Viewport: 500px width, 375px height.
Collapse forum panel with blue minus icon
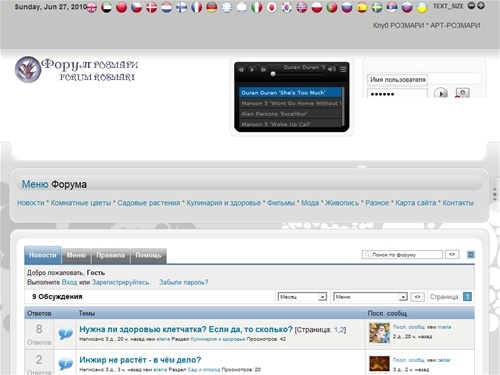click(471, 255)
